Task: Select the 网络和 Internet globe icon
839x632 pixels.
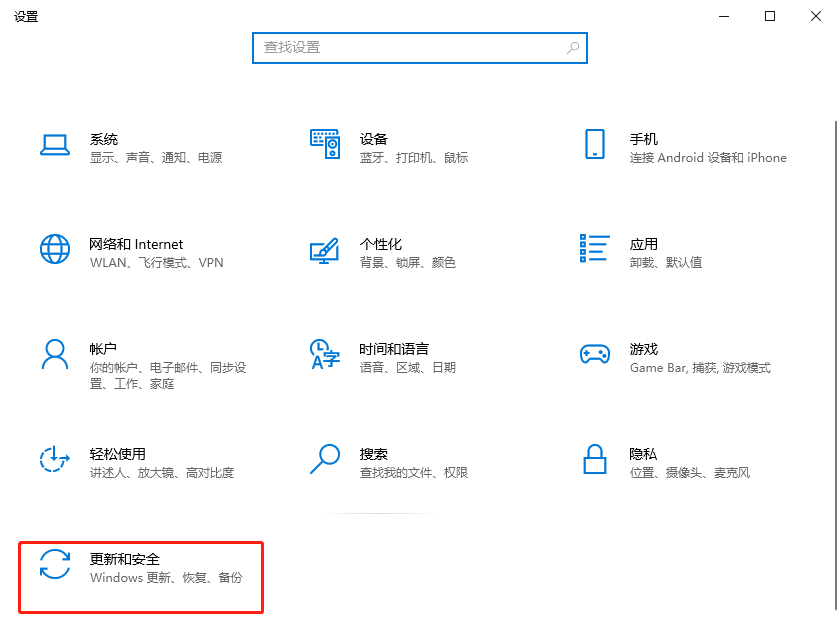Action: coord(54,249)
